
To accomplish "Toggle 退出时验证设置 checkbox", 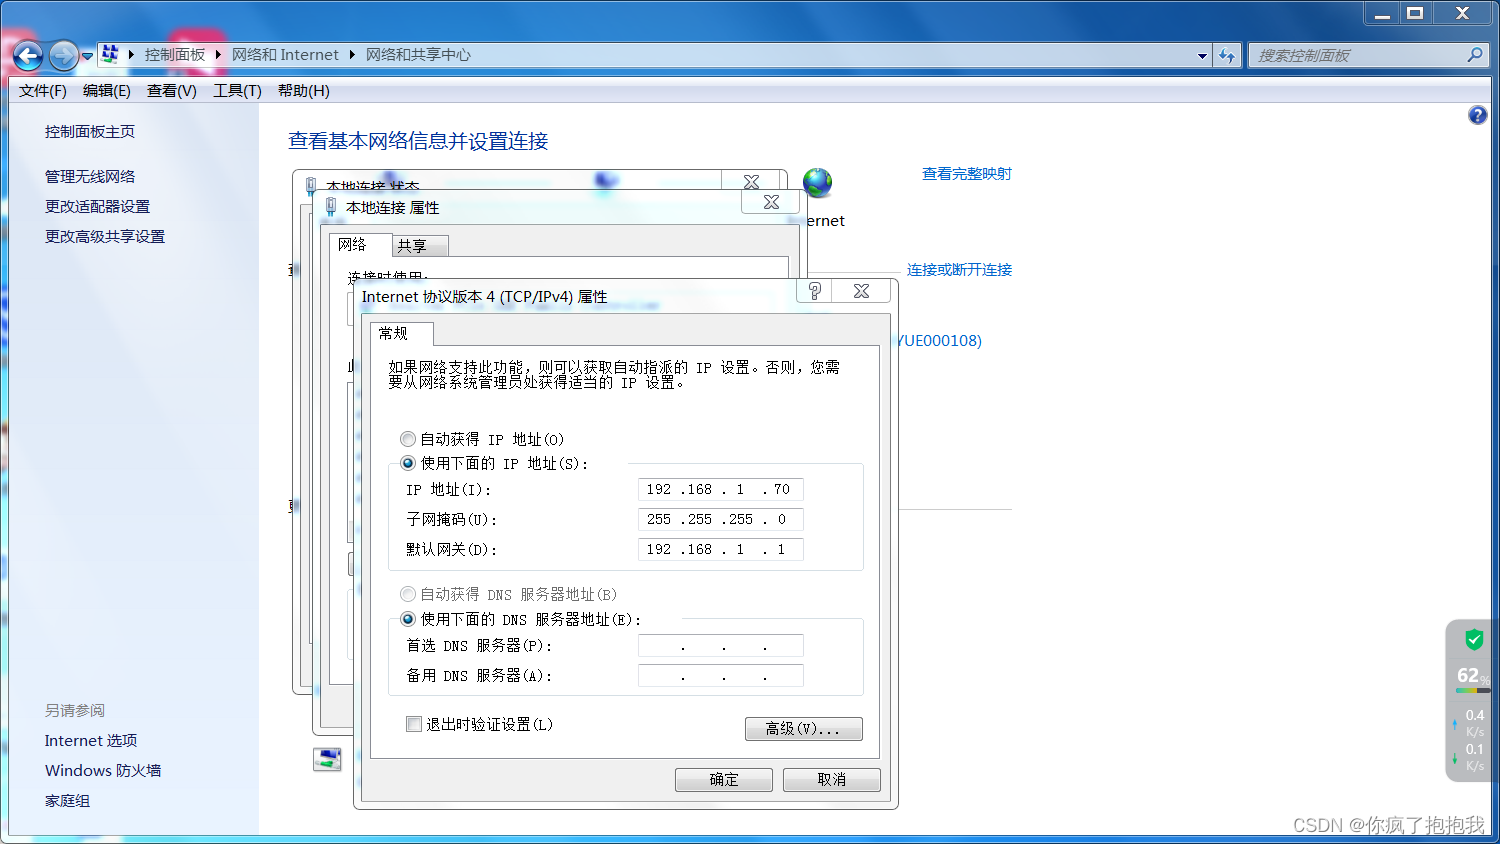I will (x=414, y=724).
